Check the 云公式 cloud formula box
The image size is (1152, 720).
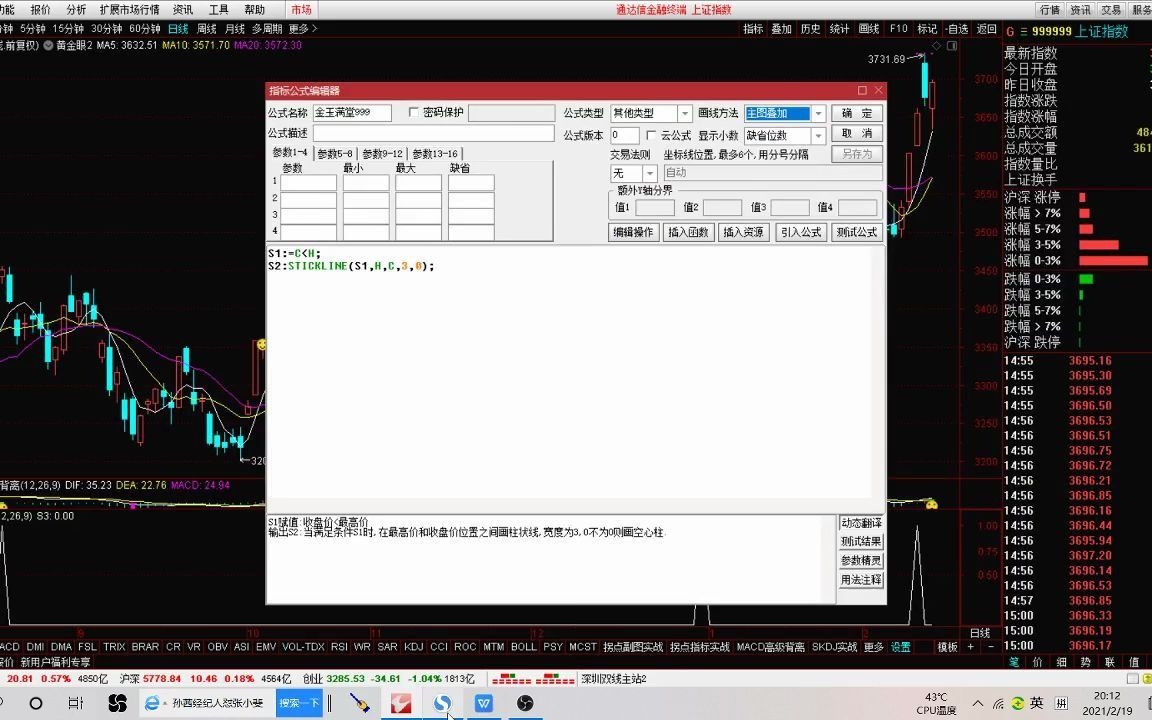[x=652, y=133]
